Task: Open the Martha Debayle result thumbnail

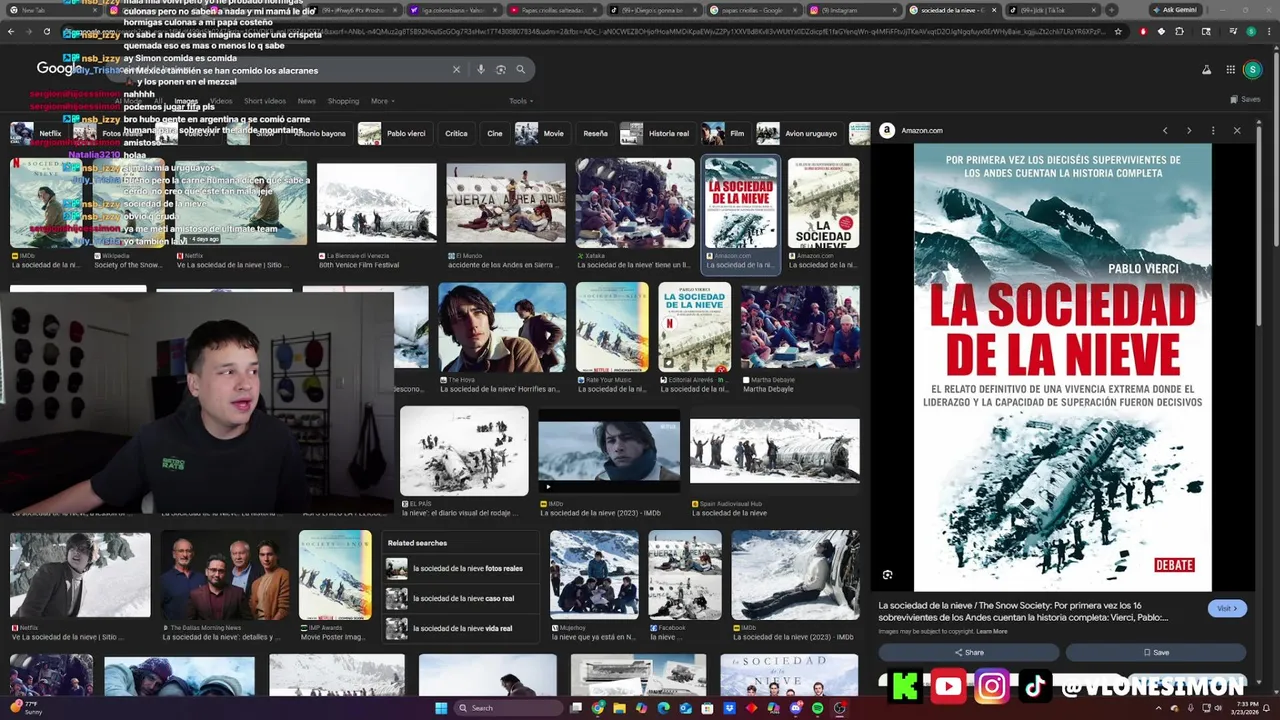Action: click(x=799, y=327)
